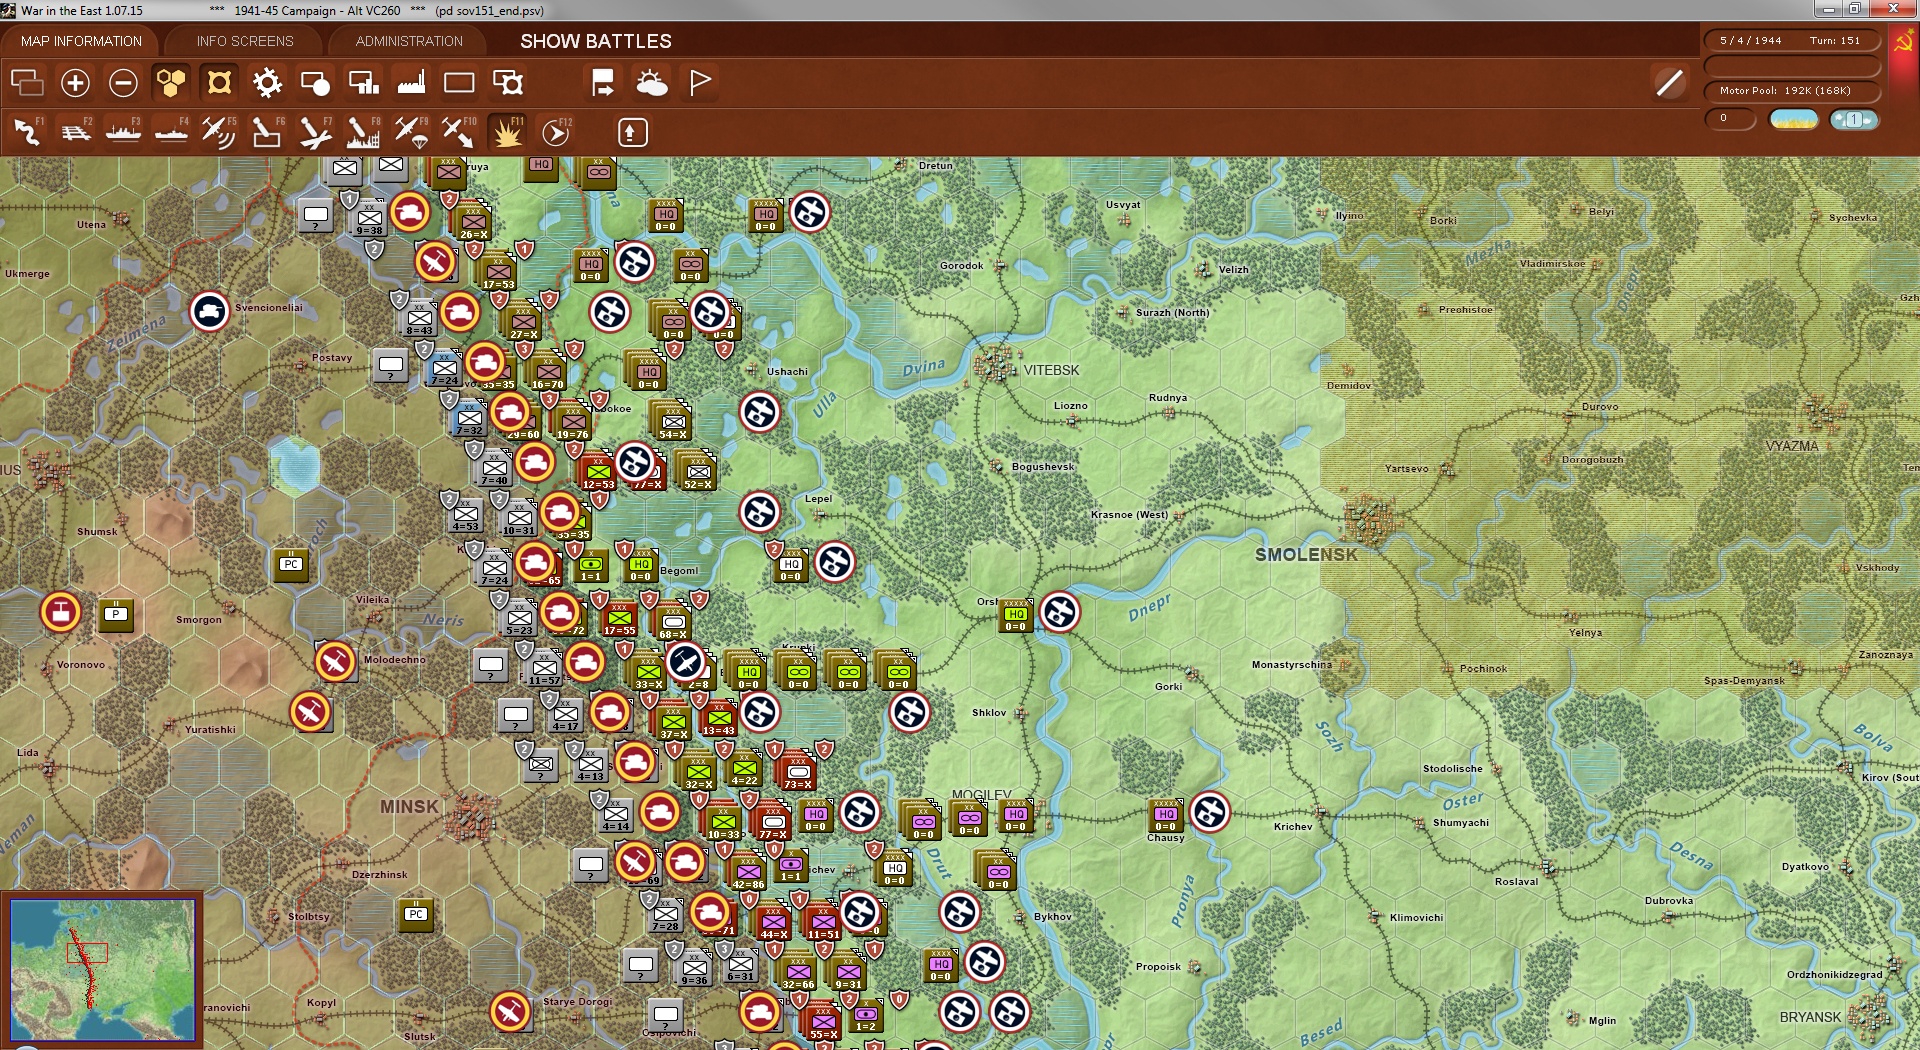Select tank battle marker near Svencioneliai
Viewport: 1920px width, 1050px height.
[210, 312]
